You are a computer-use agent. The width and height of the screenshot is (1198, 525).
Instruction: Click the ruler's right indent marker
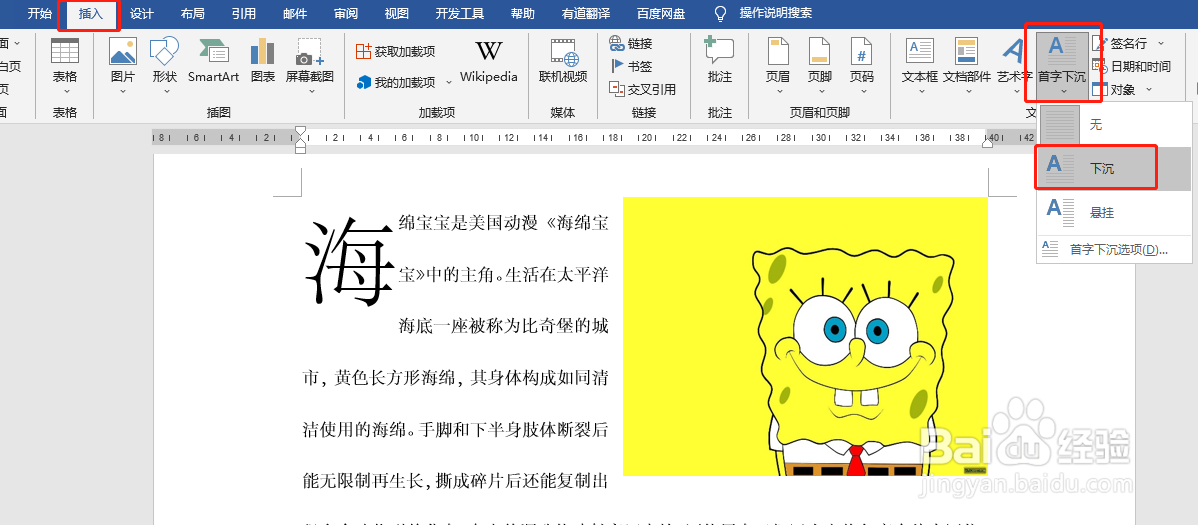click(988, 143)
